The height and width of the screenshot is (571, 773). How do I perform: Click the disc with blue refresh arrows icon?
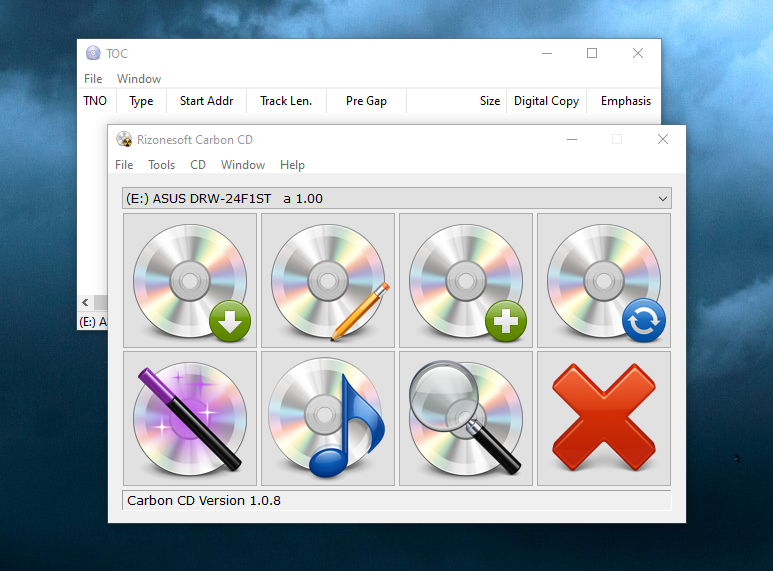(x=604, y=281)
